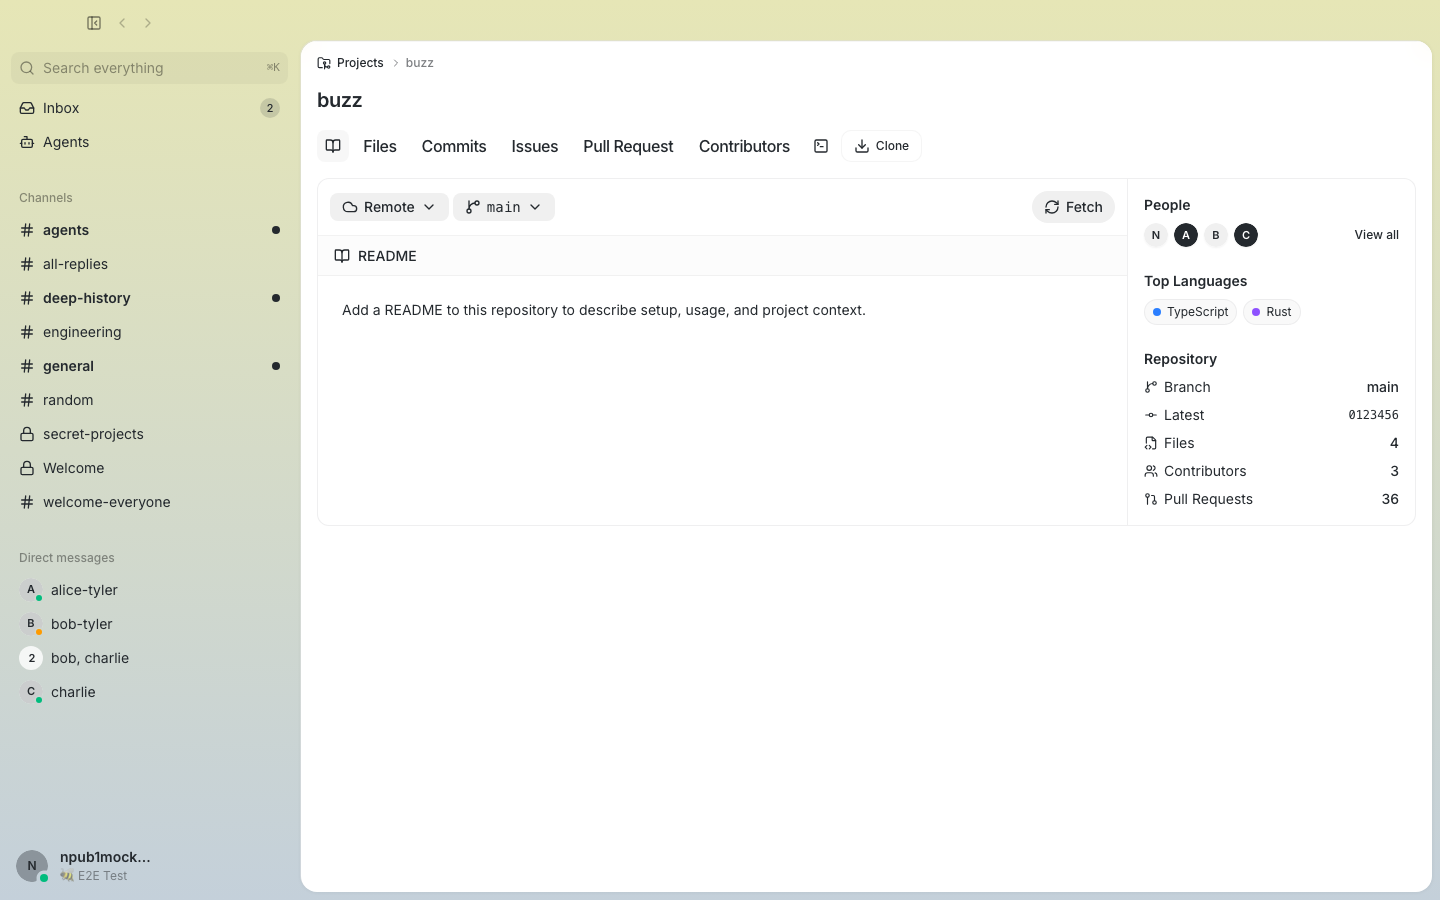
Task: Open the locked Welcome channel
Action: click(149, 468)
